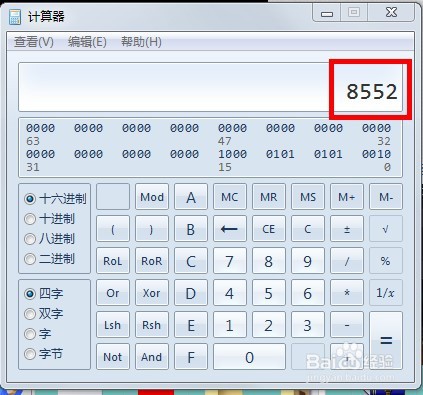This screenshot has width=423, height=395.
Task: Select the 二进制 radio button
Action: (x=49, y=259)
